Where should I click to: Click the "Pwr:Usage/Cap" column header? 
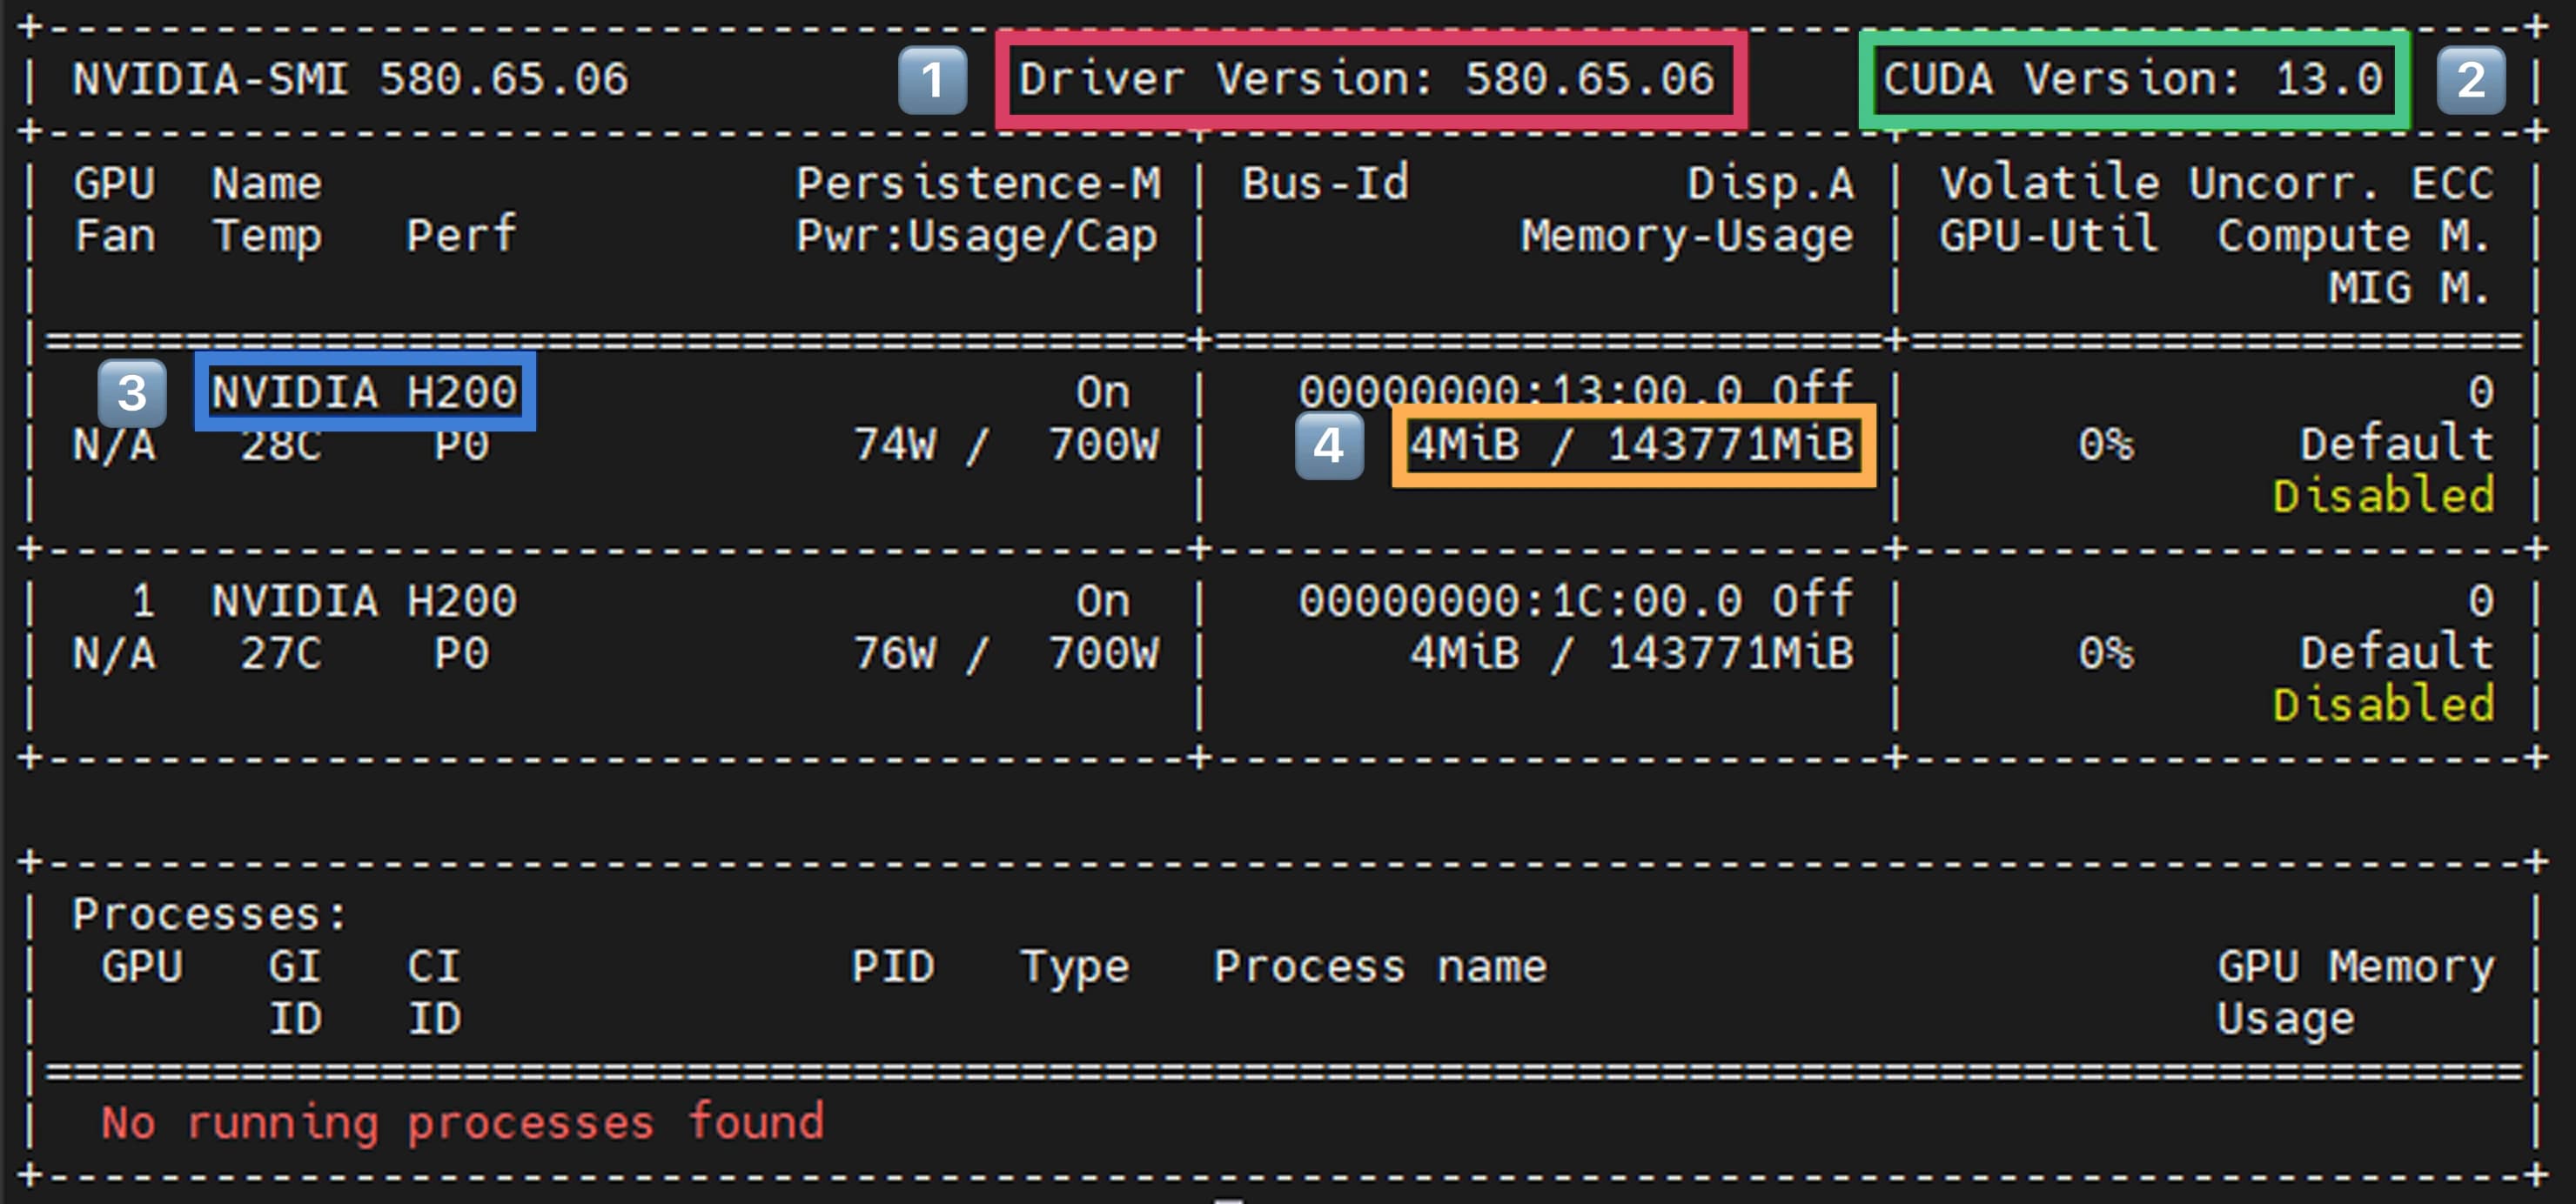(x=977, y=237)
